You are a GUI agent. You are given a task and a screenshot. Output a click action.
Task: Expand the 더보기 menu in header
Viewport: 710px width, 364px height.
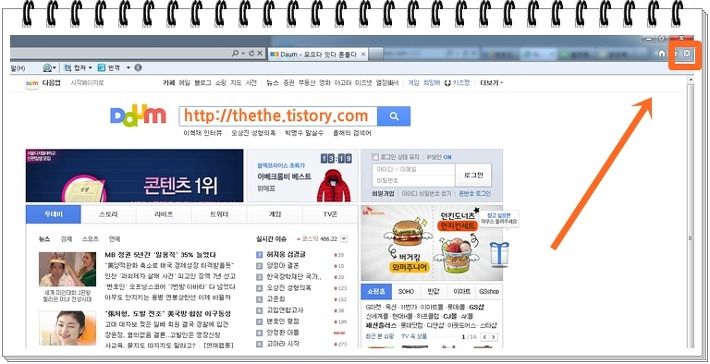tap(491, 83)
